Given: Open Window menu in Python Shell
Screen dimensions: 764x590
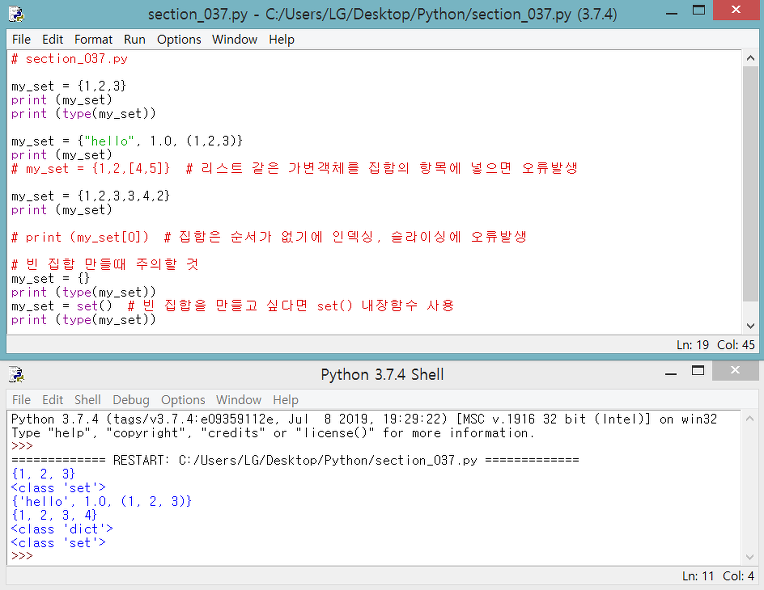Looking at the screenshot, I should click(x=238, y=400).
